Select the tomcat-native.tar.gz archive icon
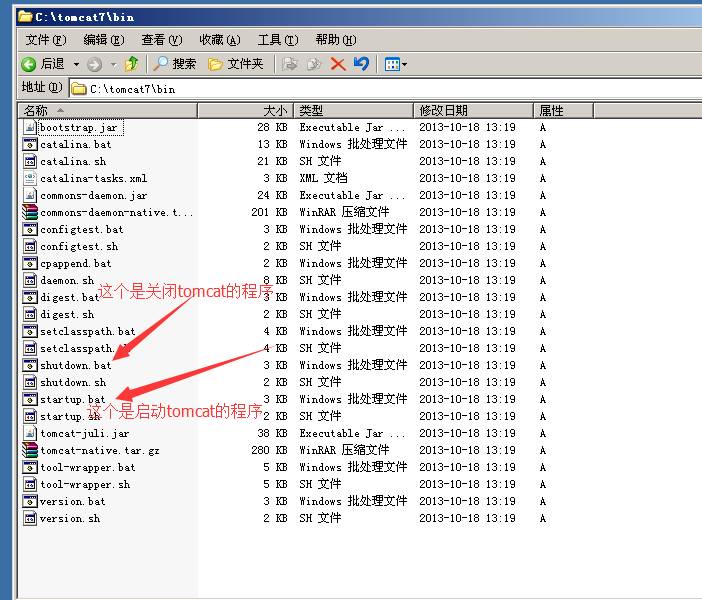 click(30, 450)
